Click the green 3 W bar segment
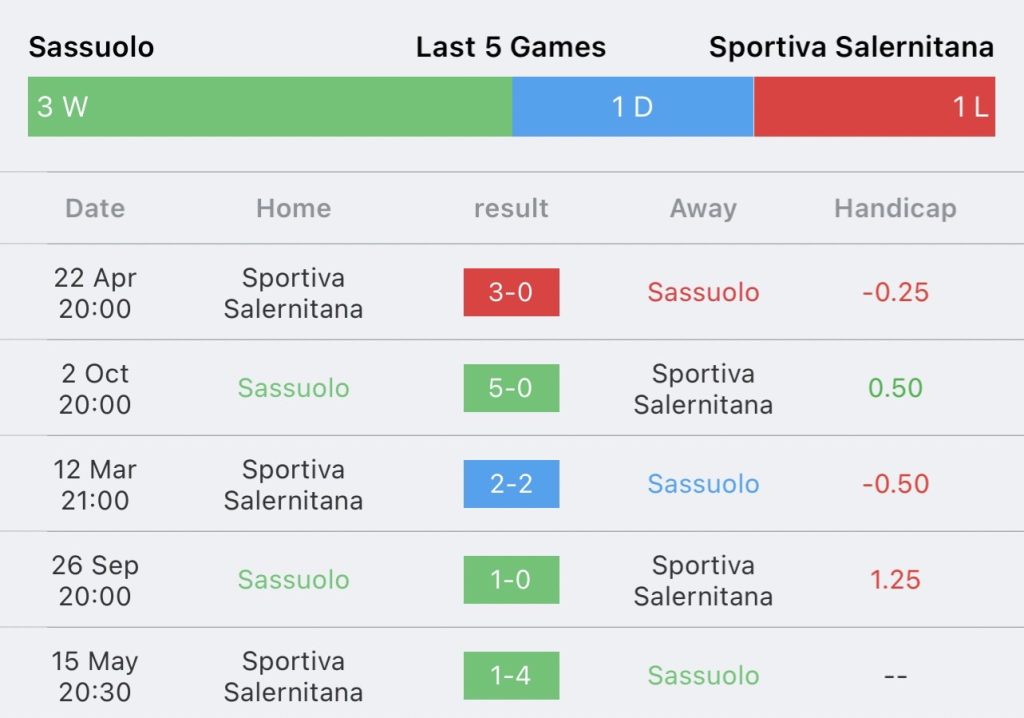The width and height of the screenshot is (1024, 718). point(270,106)
